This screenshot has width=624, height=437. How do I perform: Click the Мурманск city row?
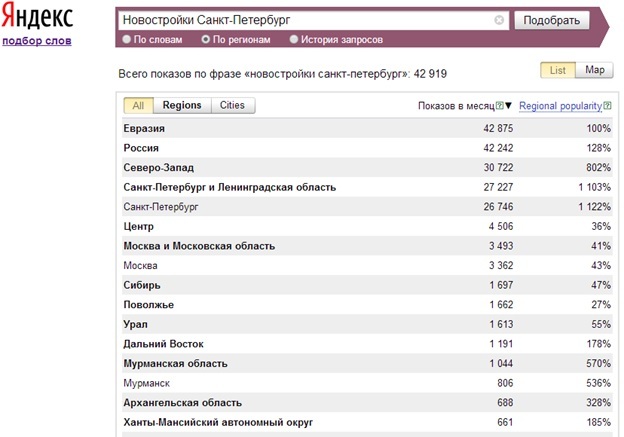tap(367, 383)
